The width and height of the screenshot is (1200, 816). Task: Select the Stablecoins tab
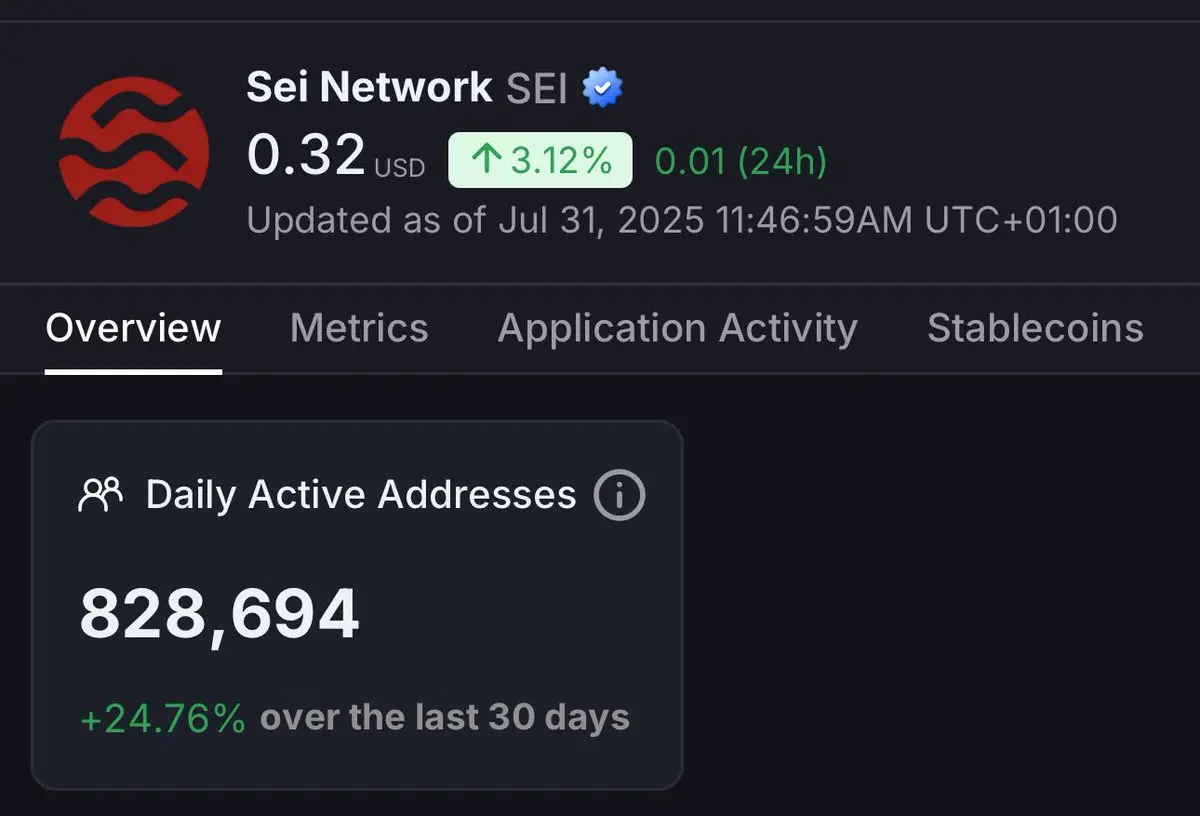click(x=1035, y=329)
